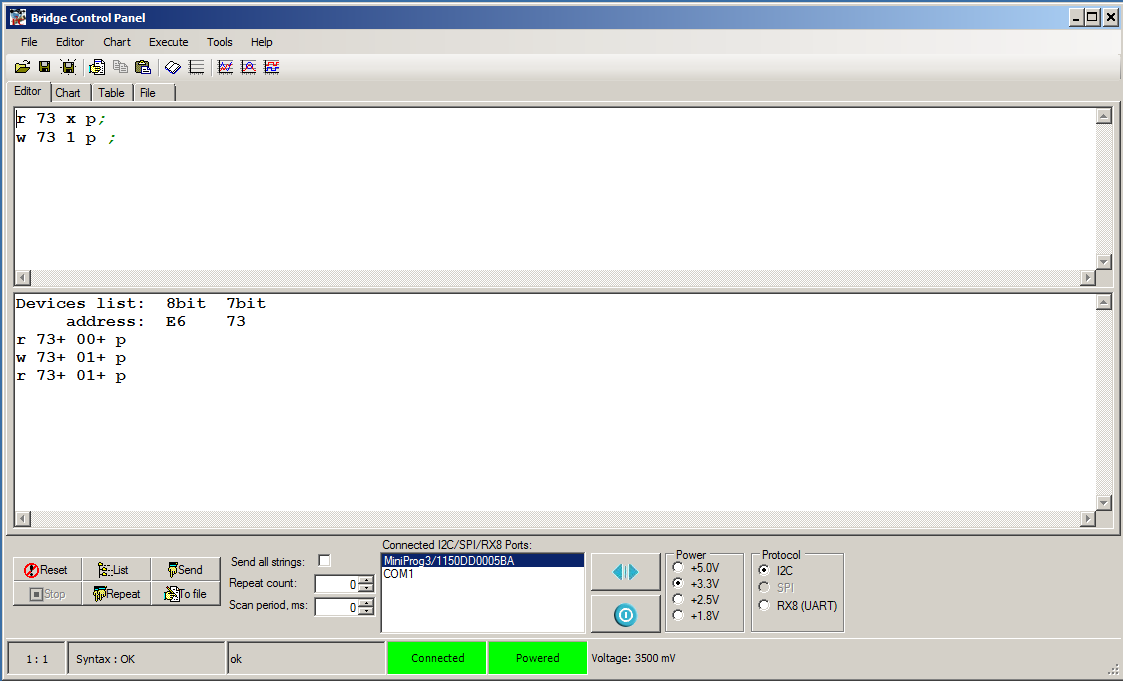Click the List button
This screenshot has height=681, width=1123.
point(116,570)
